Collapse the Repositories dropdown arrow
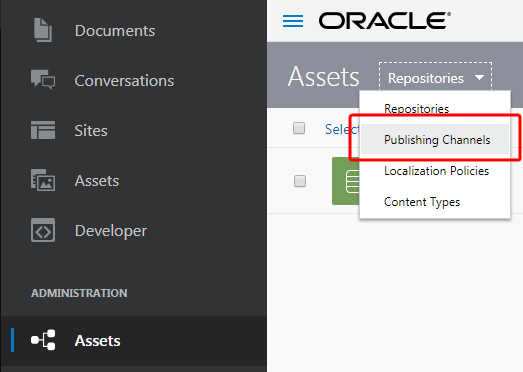Viewport: 523px width, 372px height. (x=479, y=78)
